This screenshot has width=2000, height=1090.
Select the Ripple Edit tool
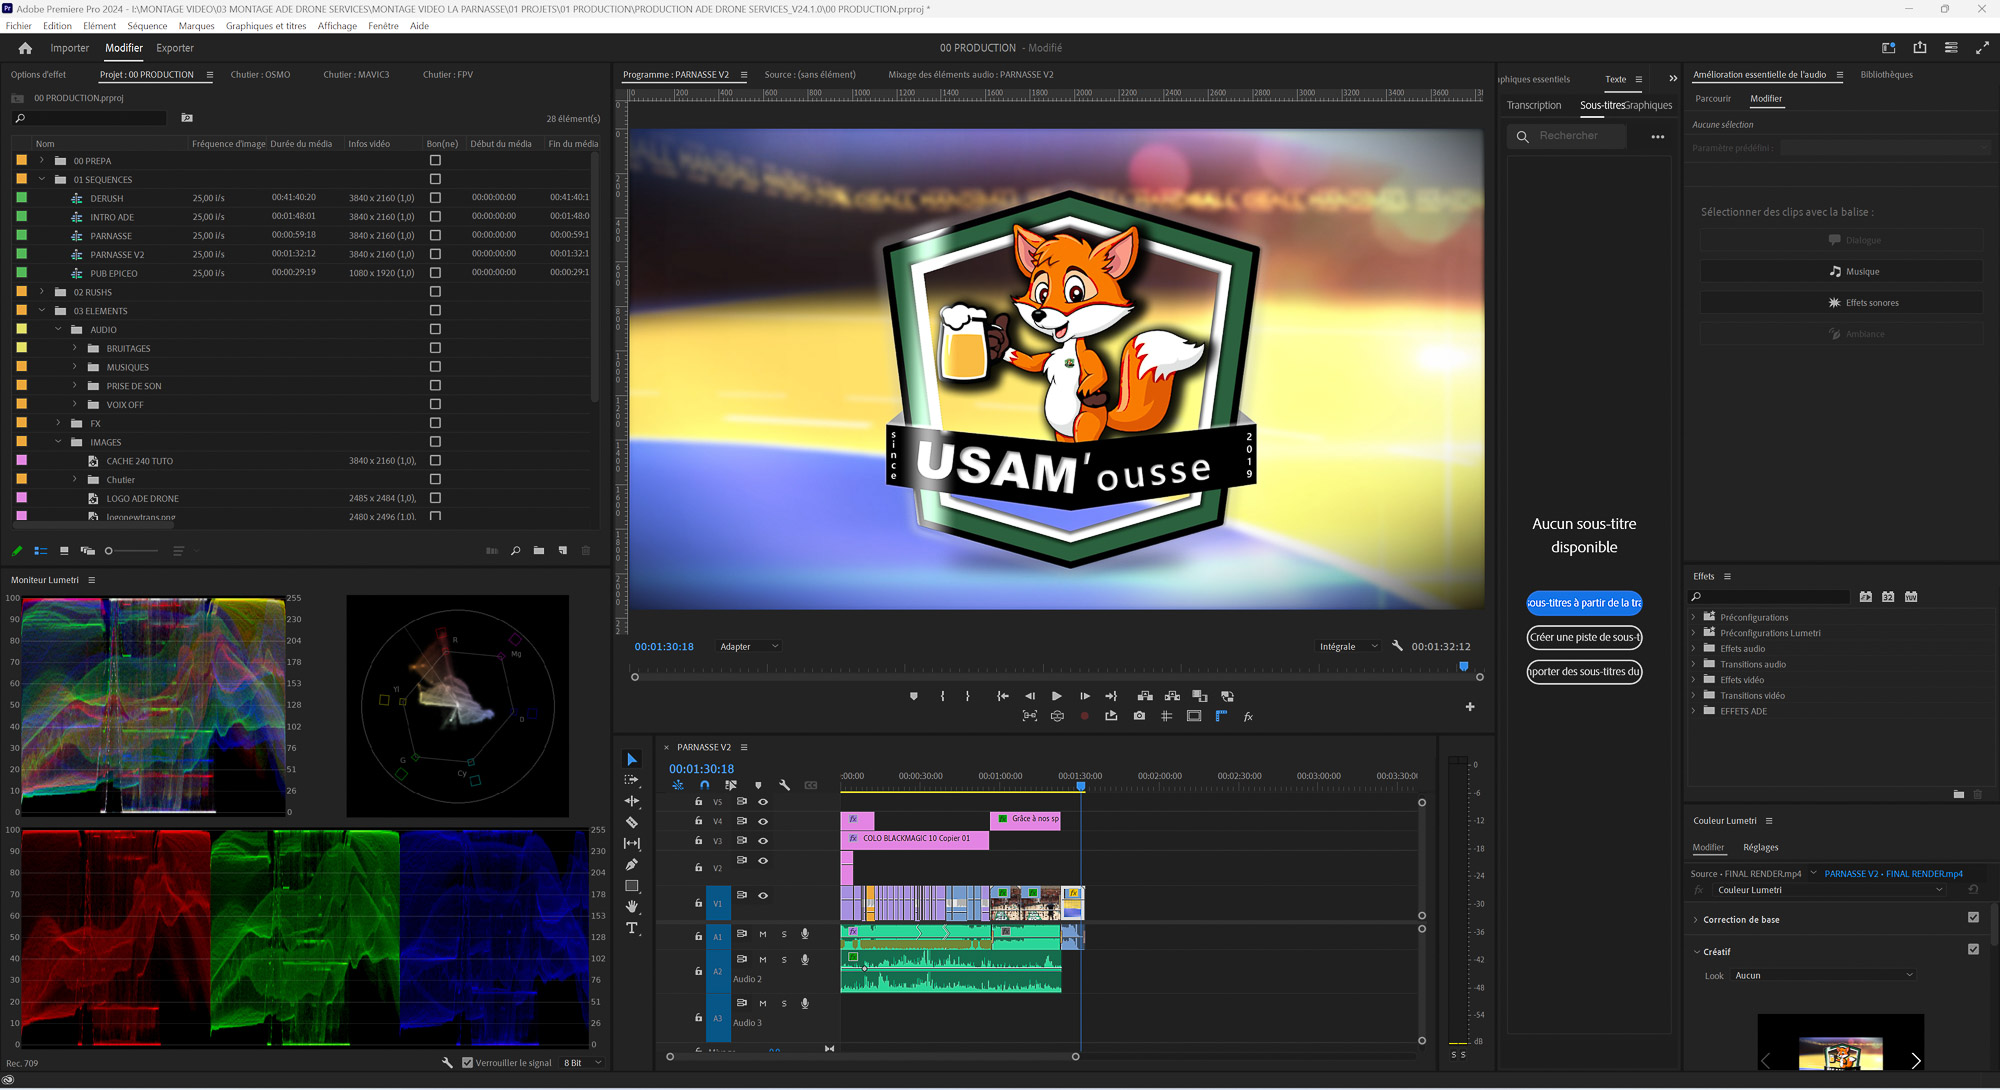[631, 801]
